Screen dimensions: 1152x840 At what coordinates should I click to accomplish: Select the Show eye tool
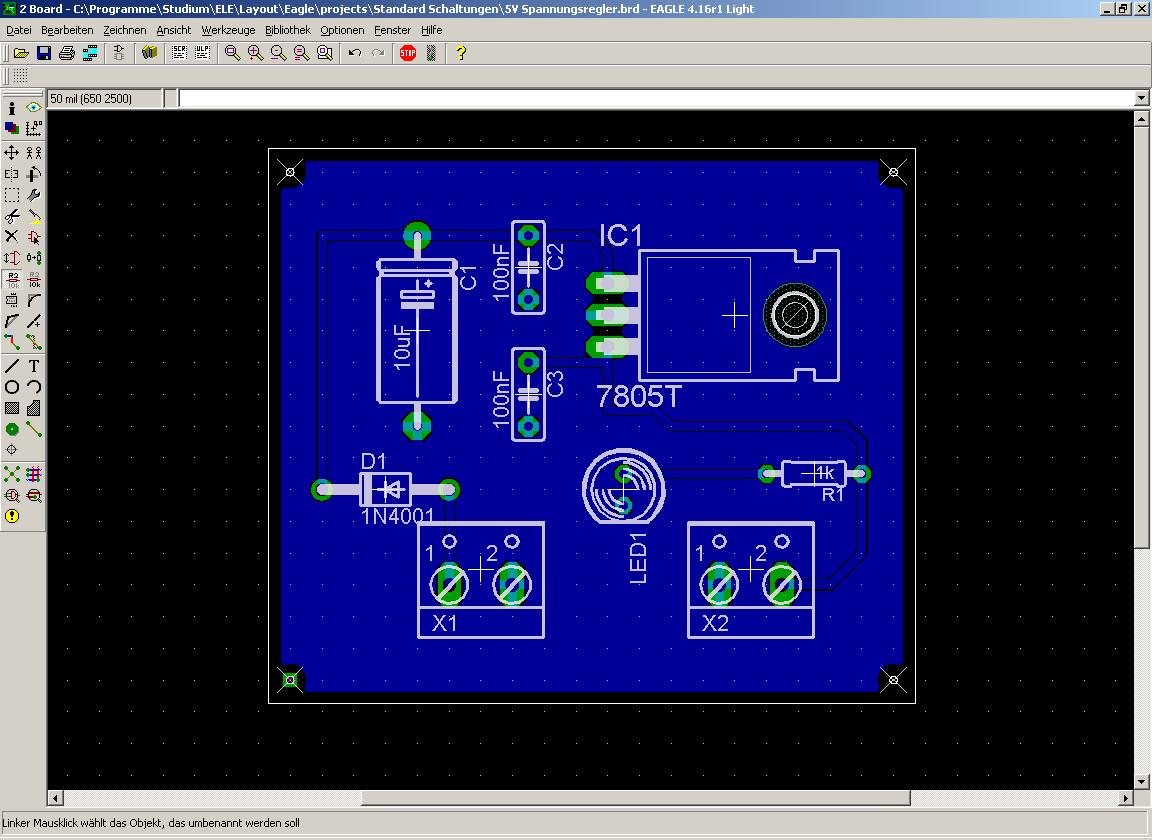pos(34,107)
